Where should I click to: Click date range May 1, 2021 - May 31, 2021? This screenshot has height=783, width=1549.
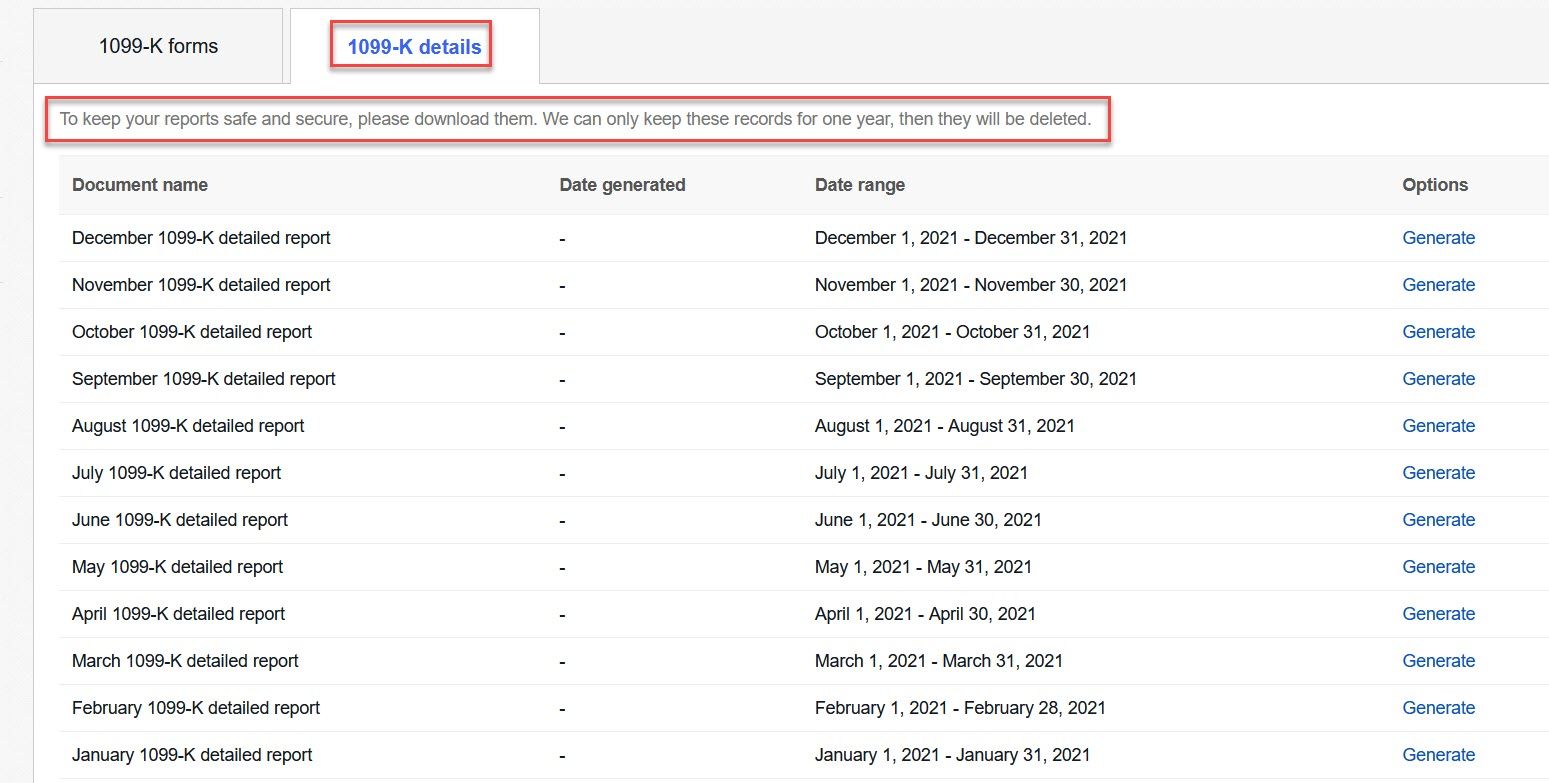click(x=924, y=567)
